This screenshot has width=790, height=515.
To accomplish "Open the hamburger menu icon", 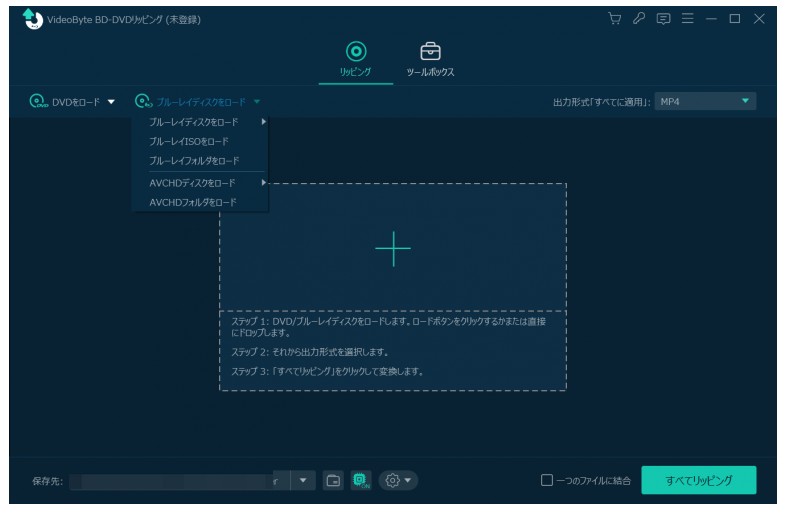I will point(687,19).
